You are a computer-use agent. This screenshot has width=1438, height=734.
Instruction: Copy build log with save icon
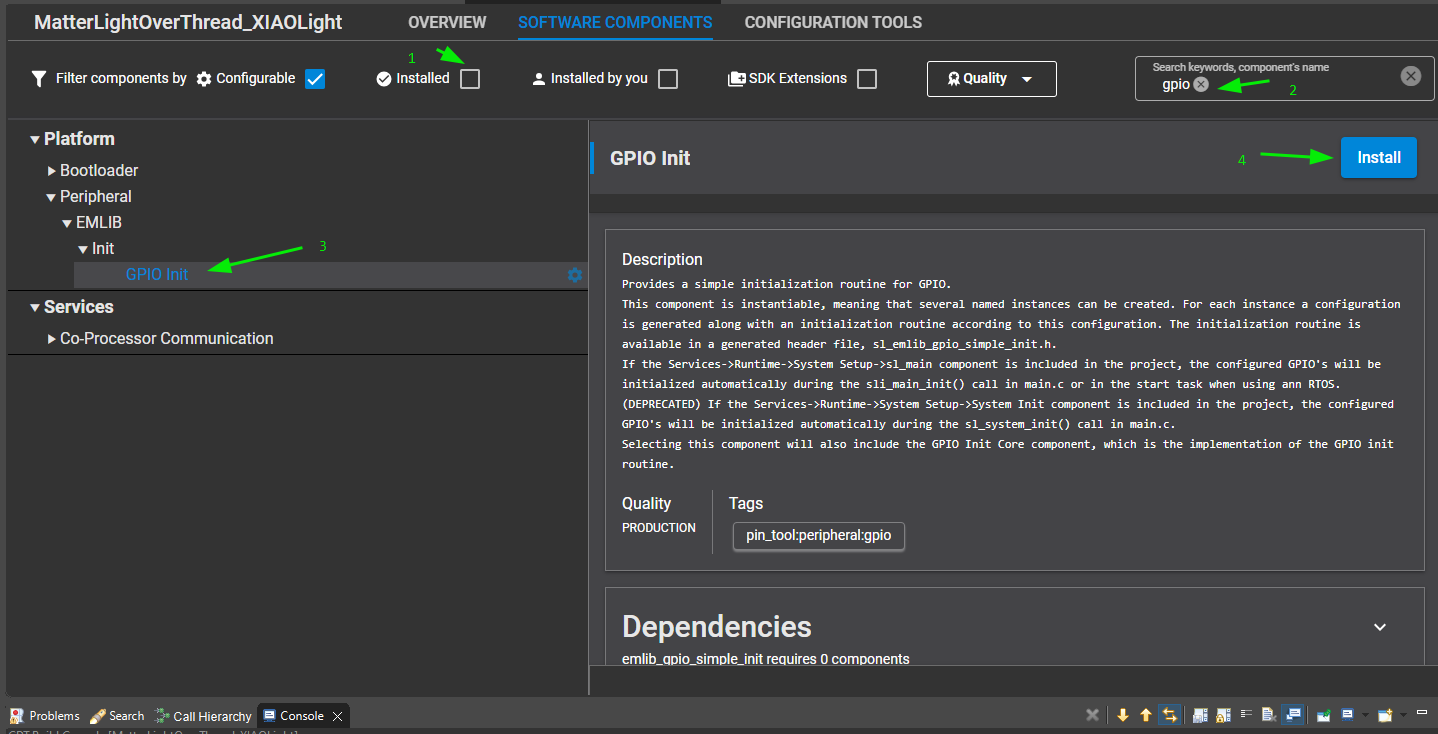(x=1200, y=715)
